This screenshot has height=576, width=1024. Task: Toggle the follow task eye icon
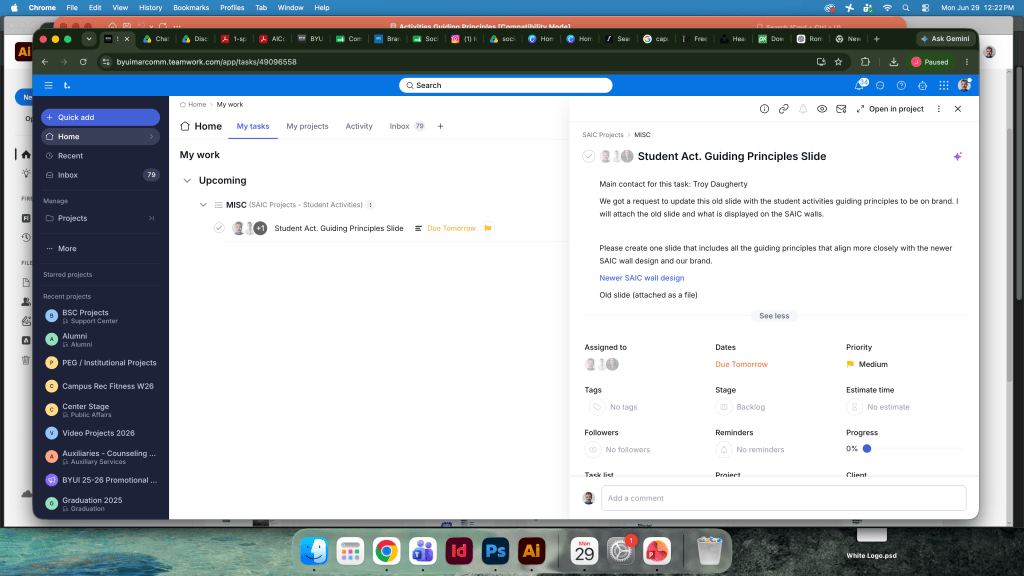(822, 109)
